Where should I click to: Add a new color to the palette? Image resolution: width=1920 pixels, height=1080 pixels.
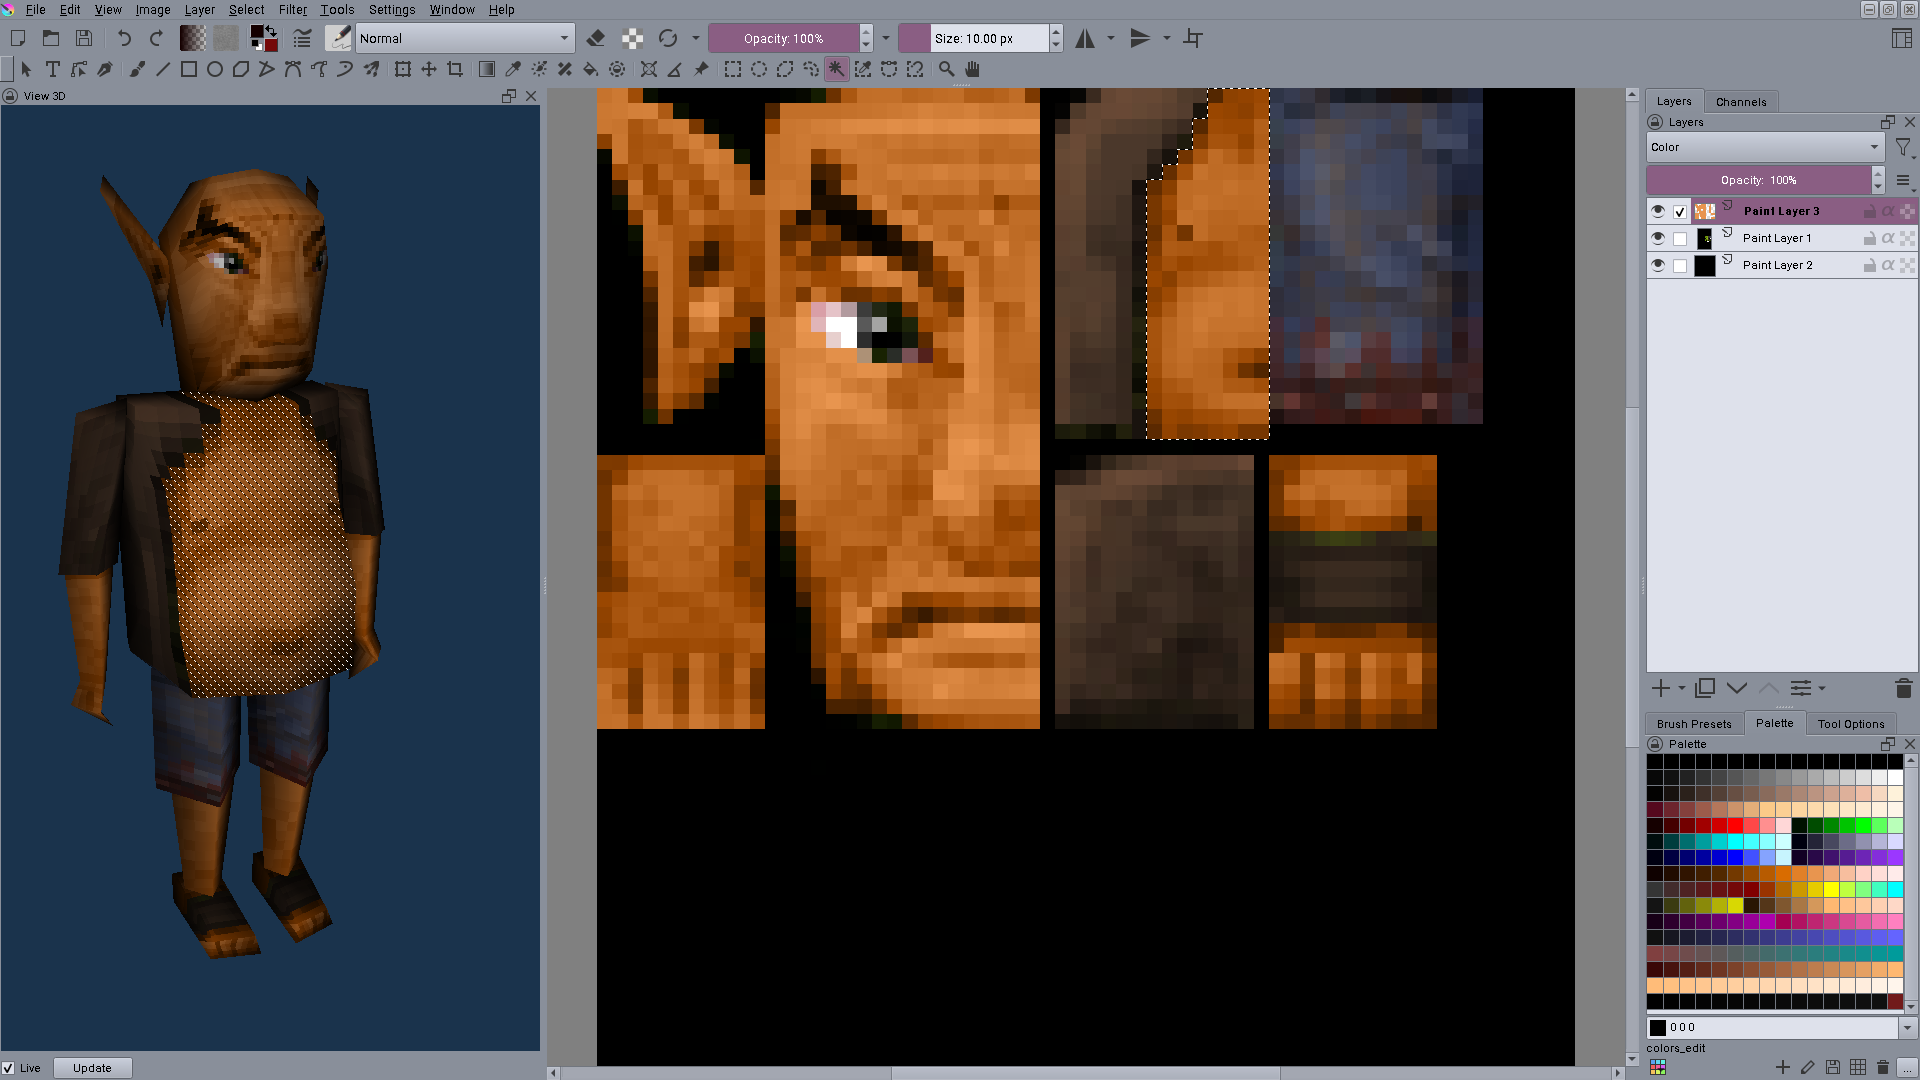tap(1782, 1068)
